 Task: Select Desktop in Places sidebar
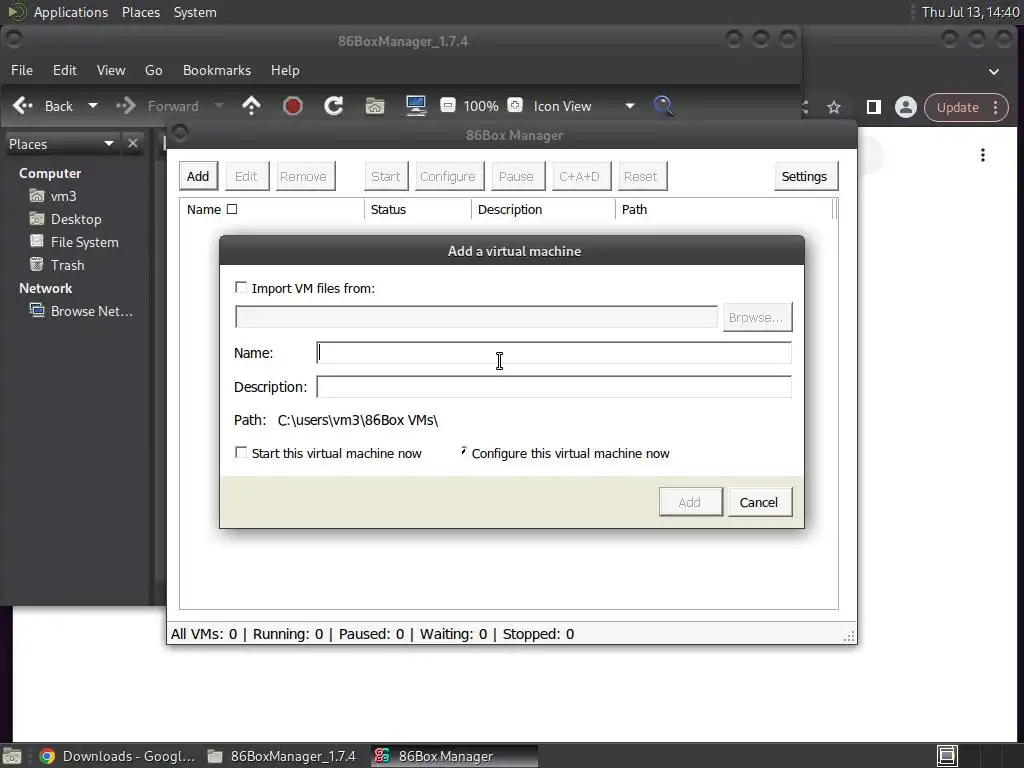coord(76,219)
